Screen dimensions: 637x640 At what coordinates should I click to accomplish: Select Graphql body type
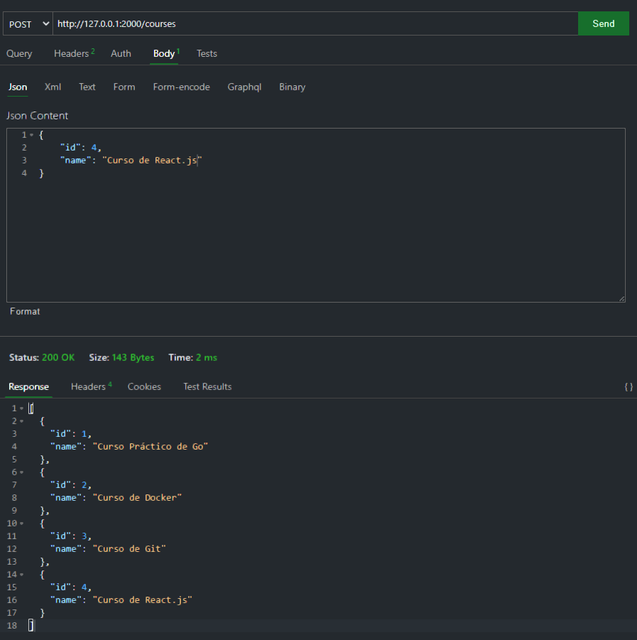244,87
